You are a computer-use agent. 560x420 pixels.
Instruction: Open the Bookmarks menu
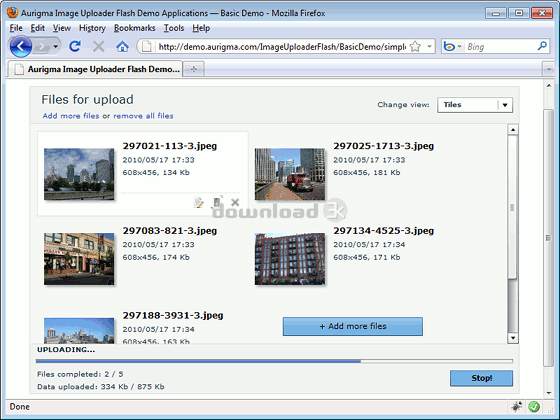(134, 28)
